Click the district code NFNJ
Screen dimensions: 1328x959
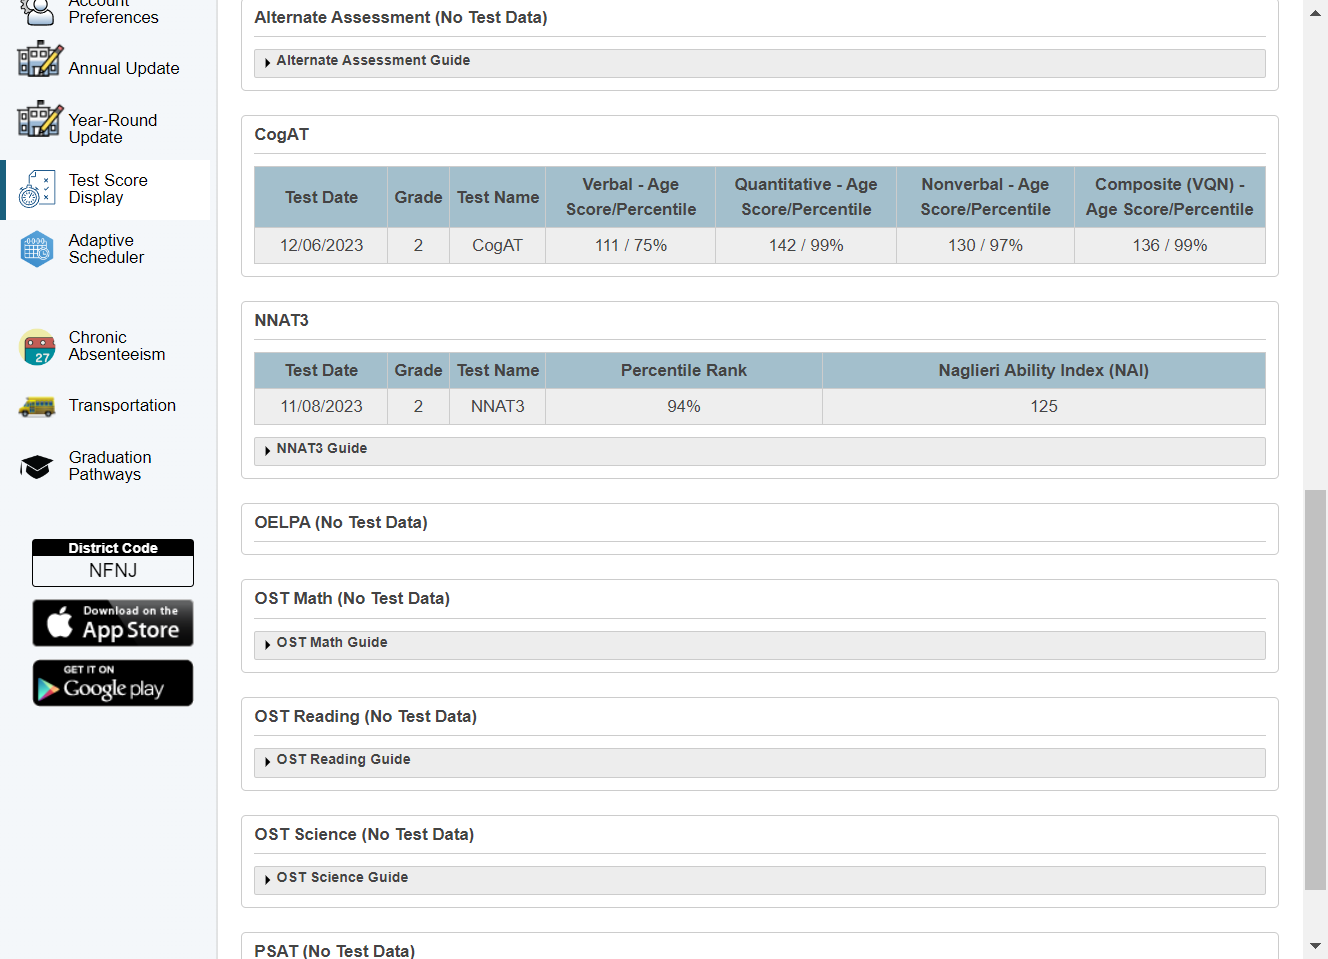113,571
